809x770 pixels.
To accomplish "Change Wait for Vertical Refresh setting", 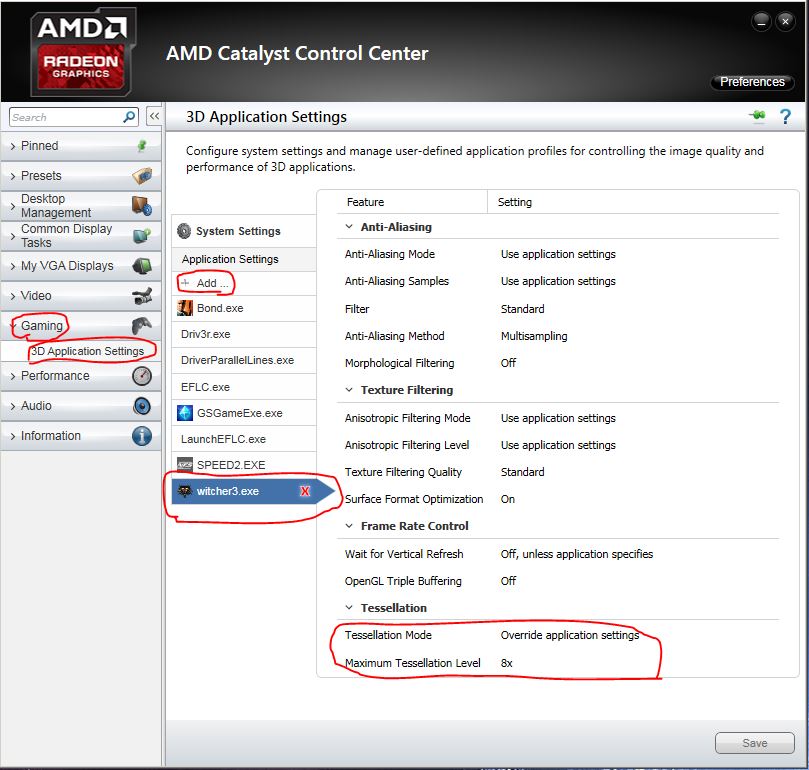I will pos(576,554).
